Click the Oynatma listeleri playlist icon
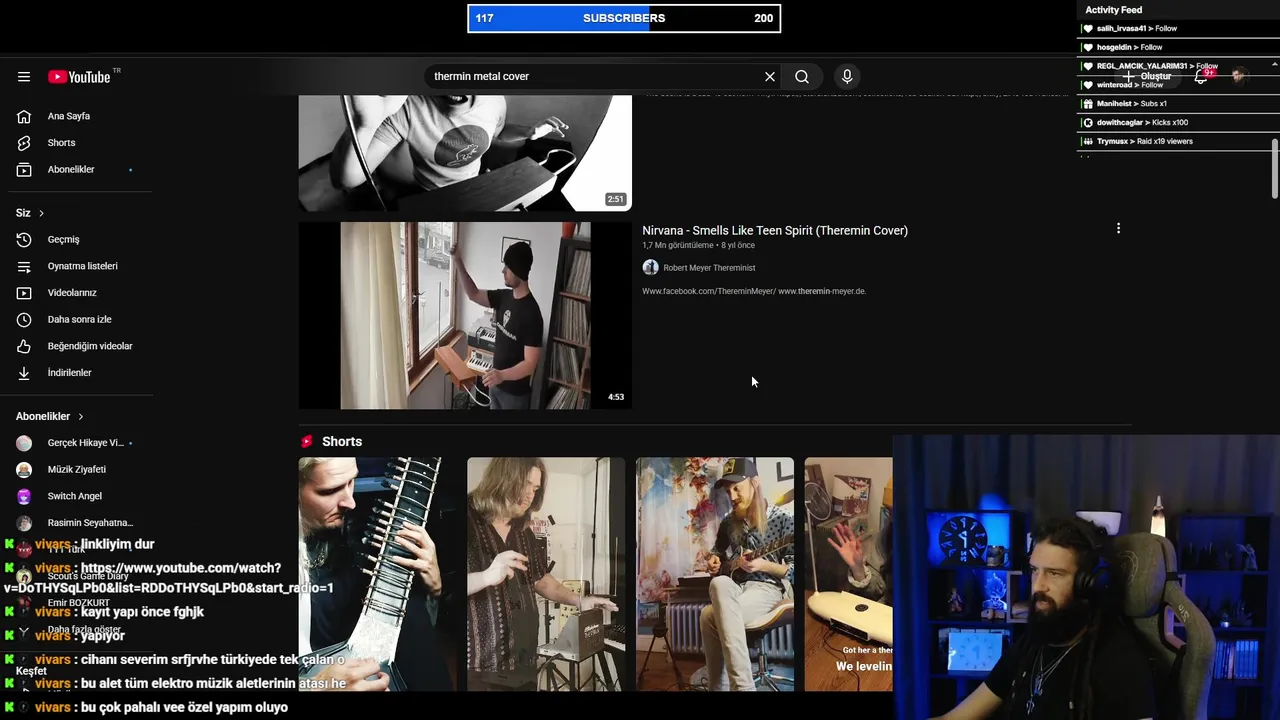This screenshot has height=720, width=1280. point(24,266)
